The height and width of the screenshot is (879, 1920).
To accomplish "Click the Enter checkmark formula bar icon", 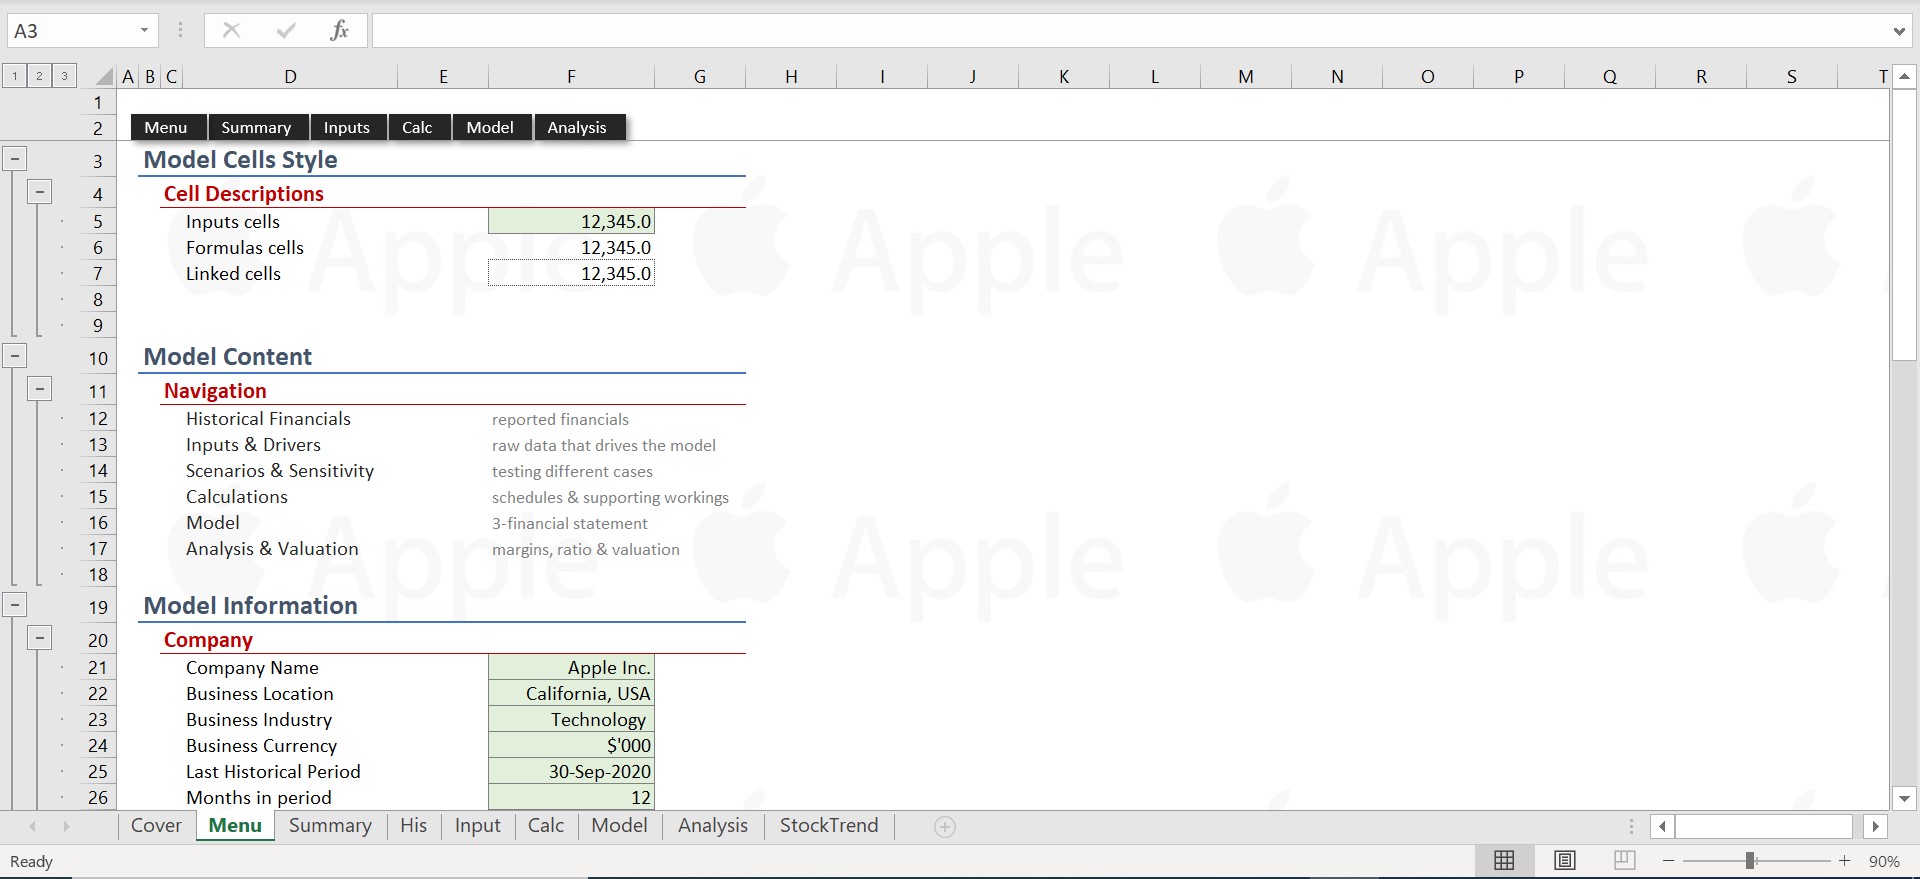I will click(286, 30).
